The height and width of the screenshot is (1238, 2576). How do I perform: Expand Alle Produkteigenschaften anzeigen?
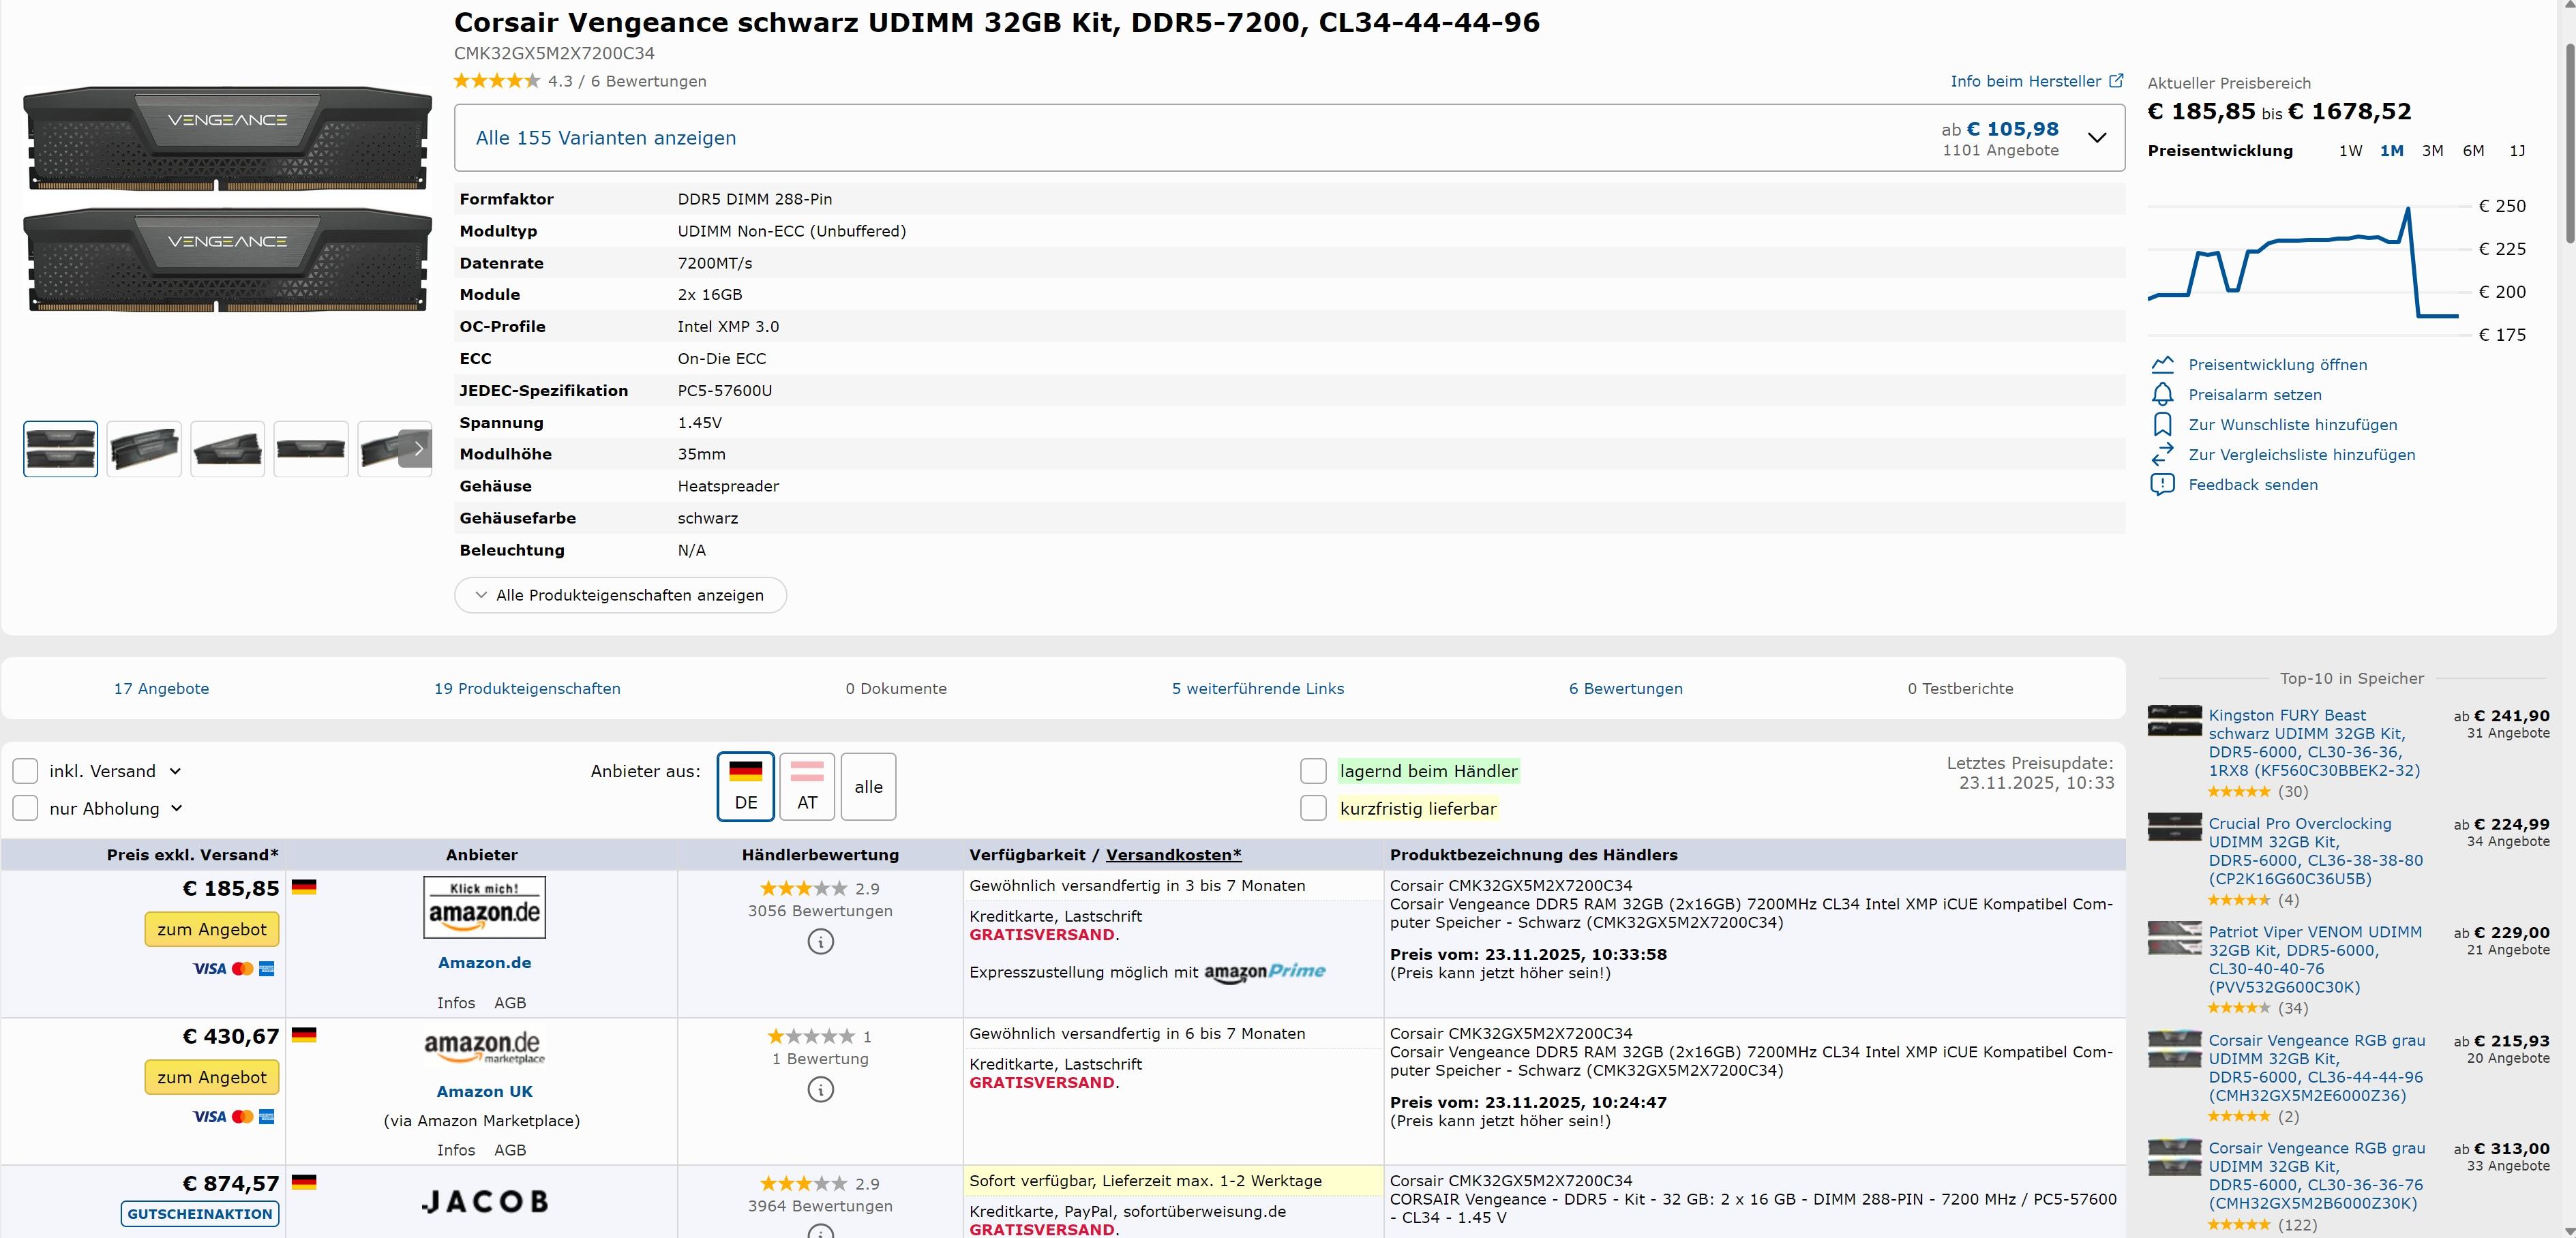[620, 595]
